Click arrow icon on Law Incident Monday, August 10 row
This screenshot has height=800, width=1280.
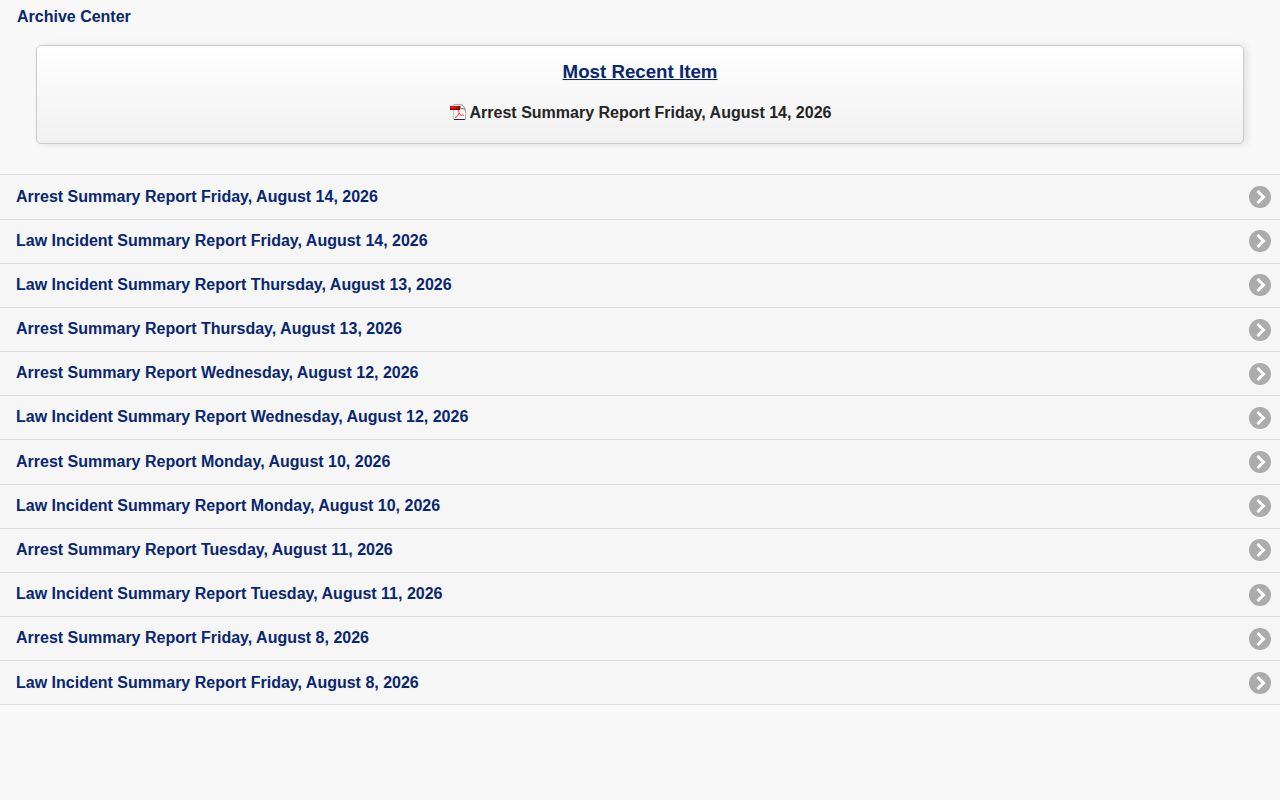pos(1260,506)
